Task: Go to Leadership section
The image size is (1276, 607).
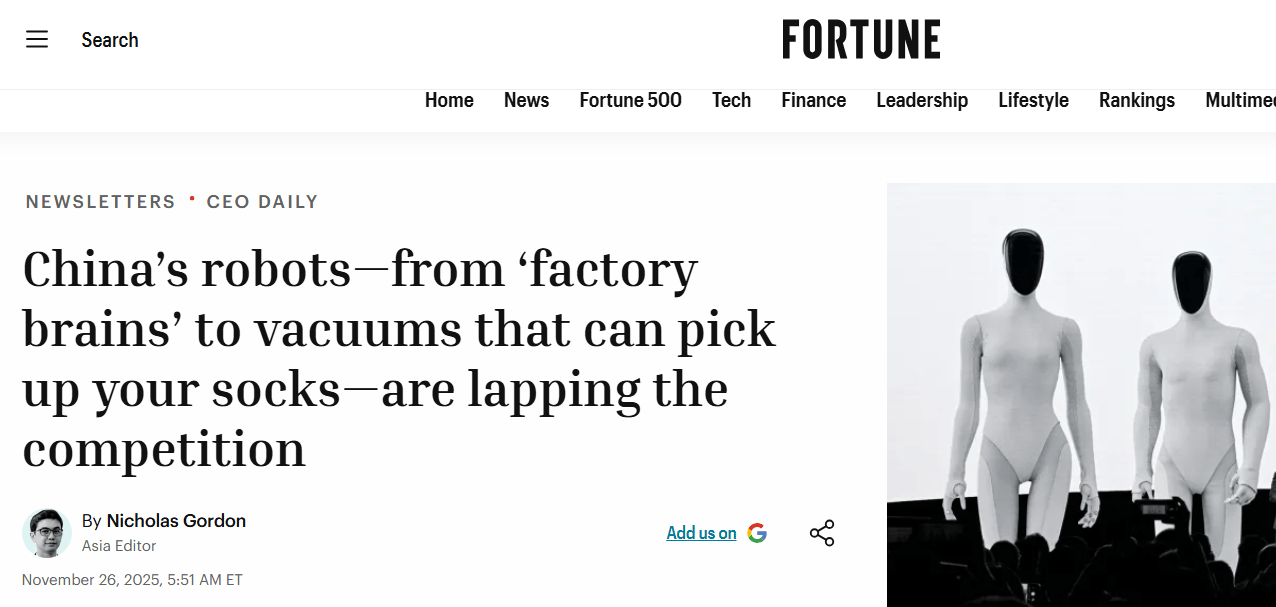Action: 922,100
